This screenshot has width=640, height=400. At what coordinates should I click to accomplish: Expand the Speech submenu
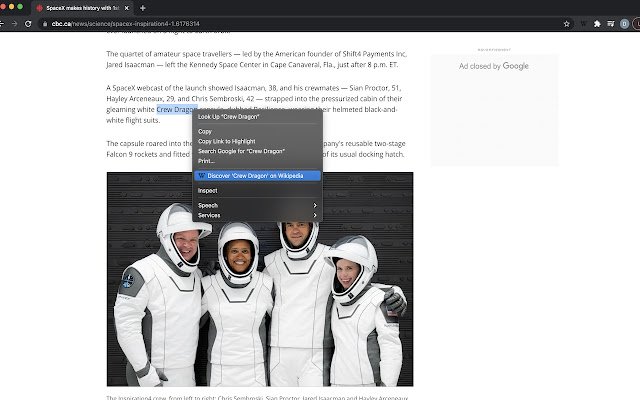click(257, 205)
